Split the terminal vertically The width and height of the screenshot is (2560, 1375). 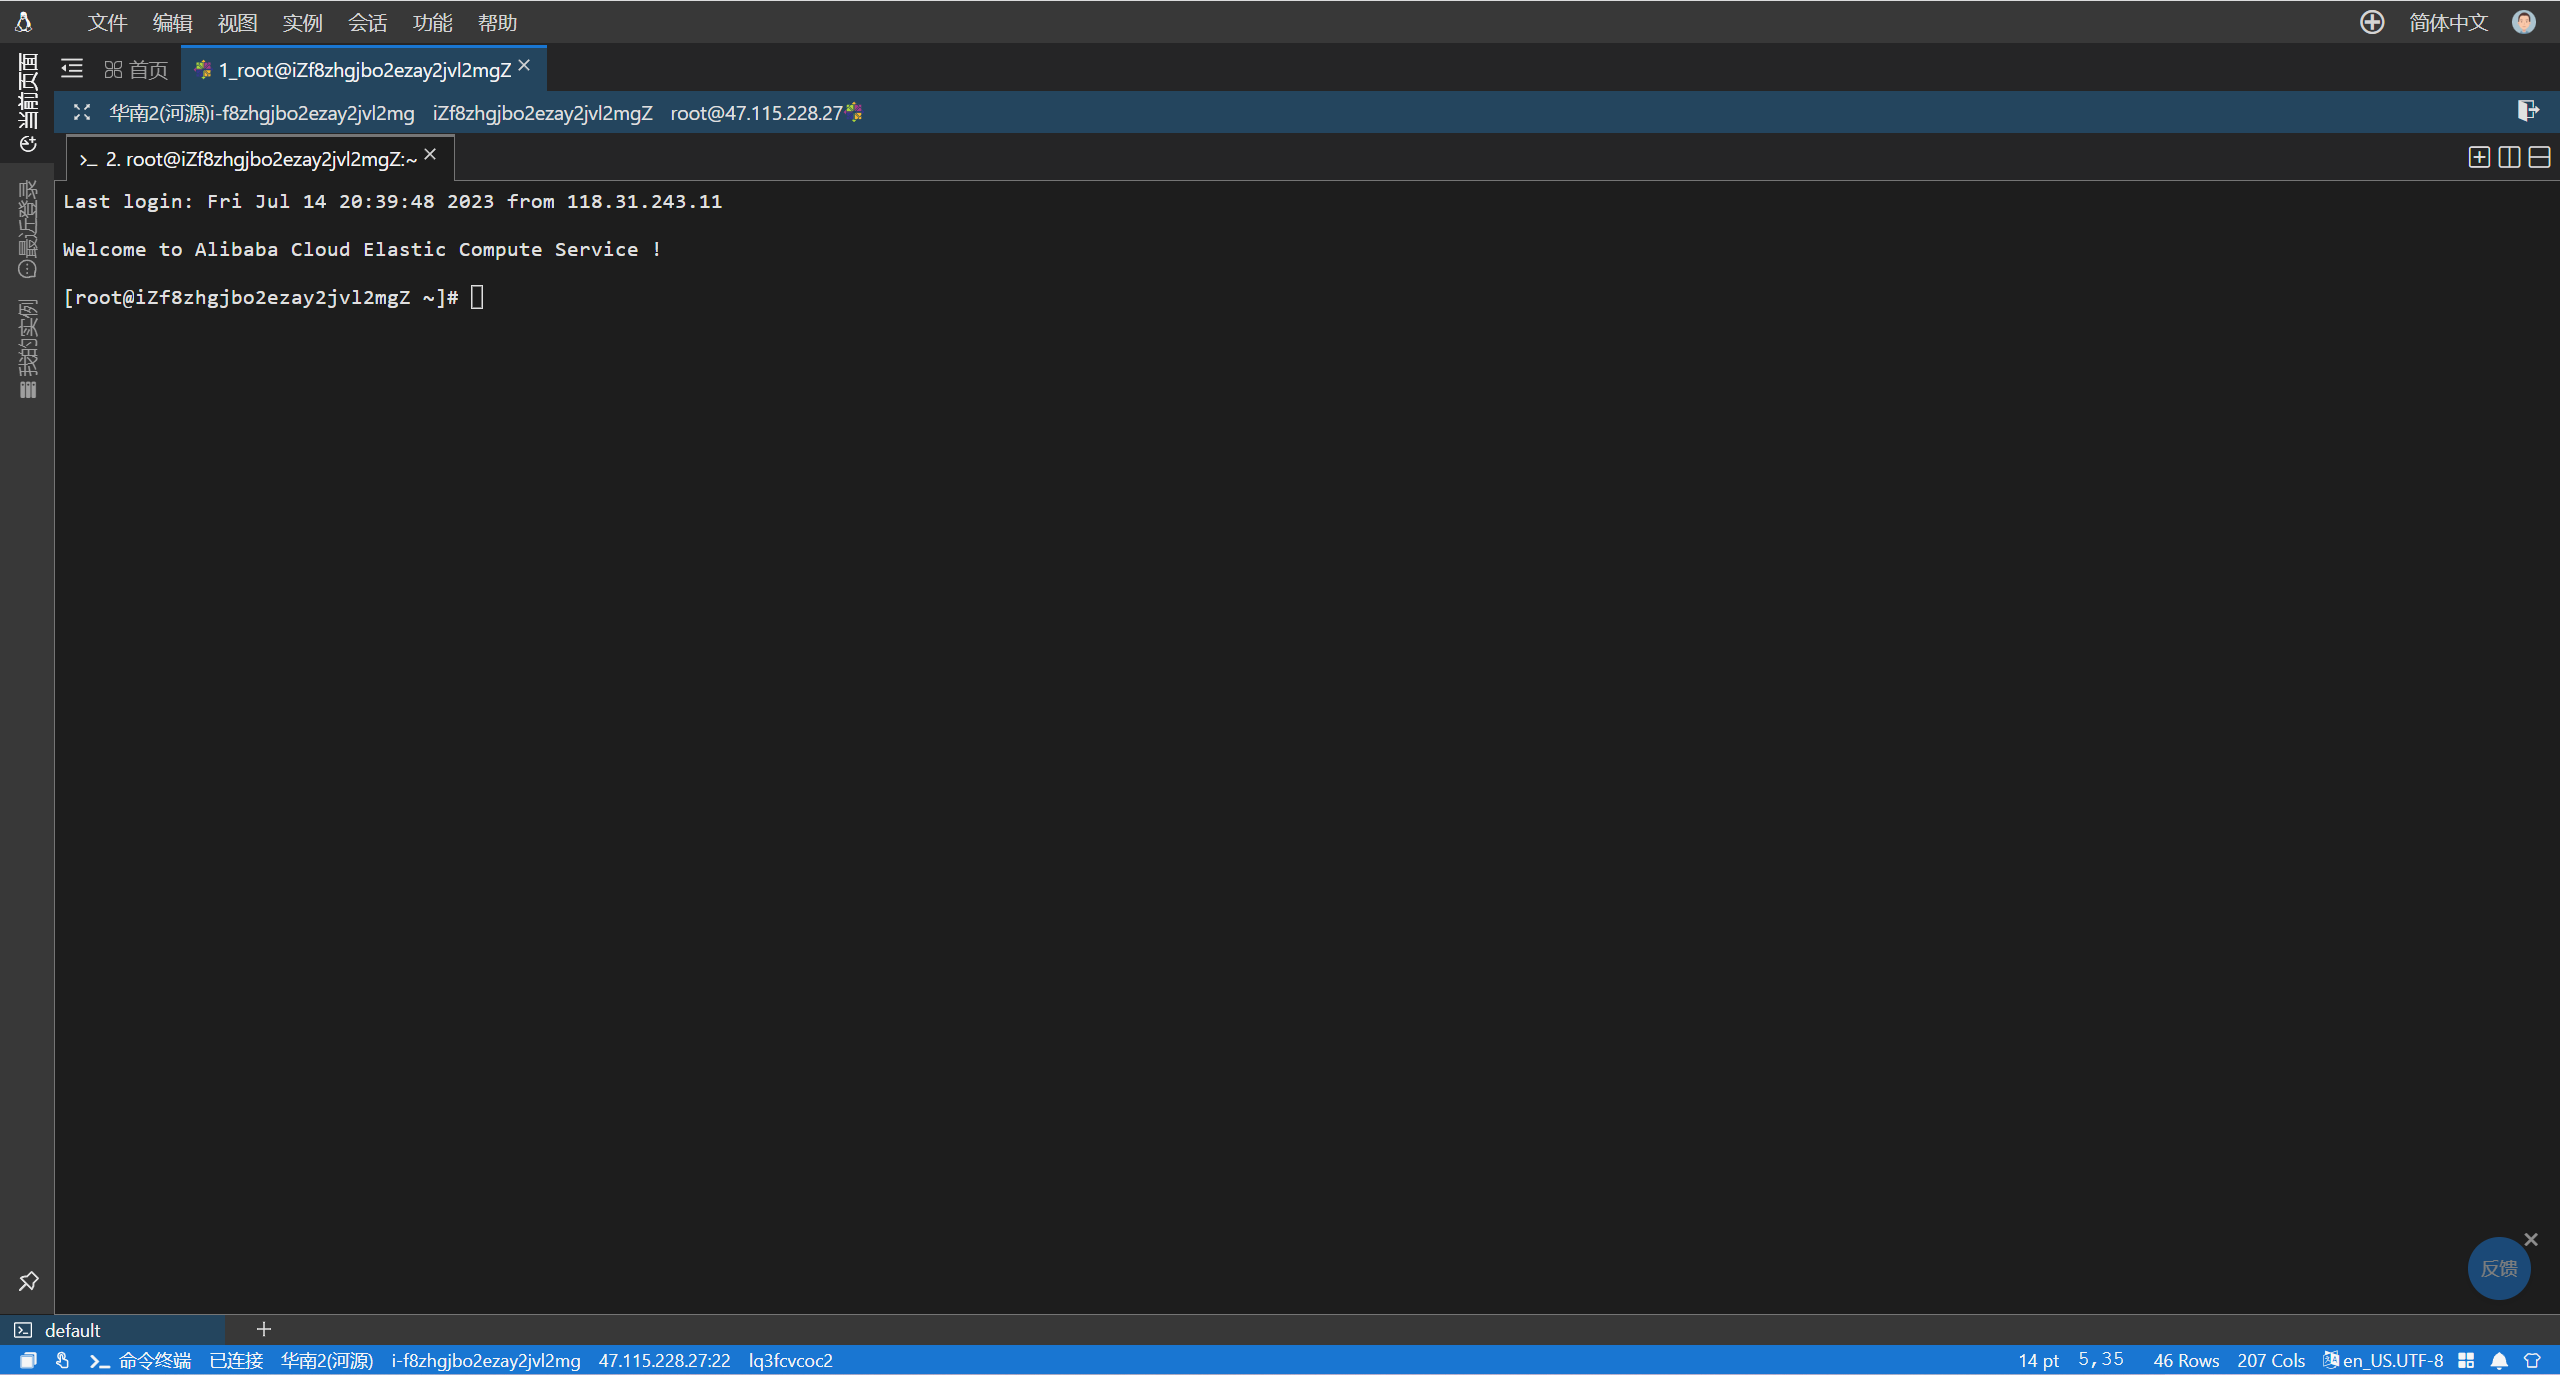click(x=2509, y=157)
